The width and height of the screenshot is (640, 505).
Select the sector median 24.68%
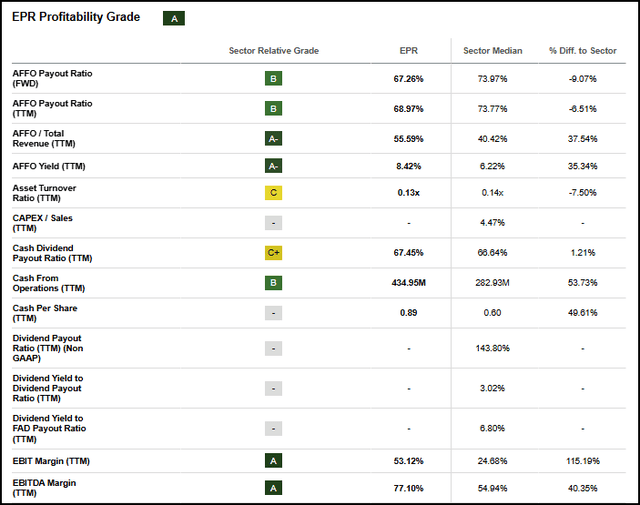[x=493, y=461]
